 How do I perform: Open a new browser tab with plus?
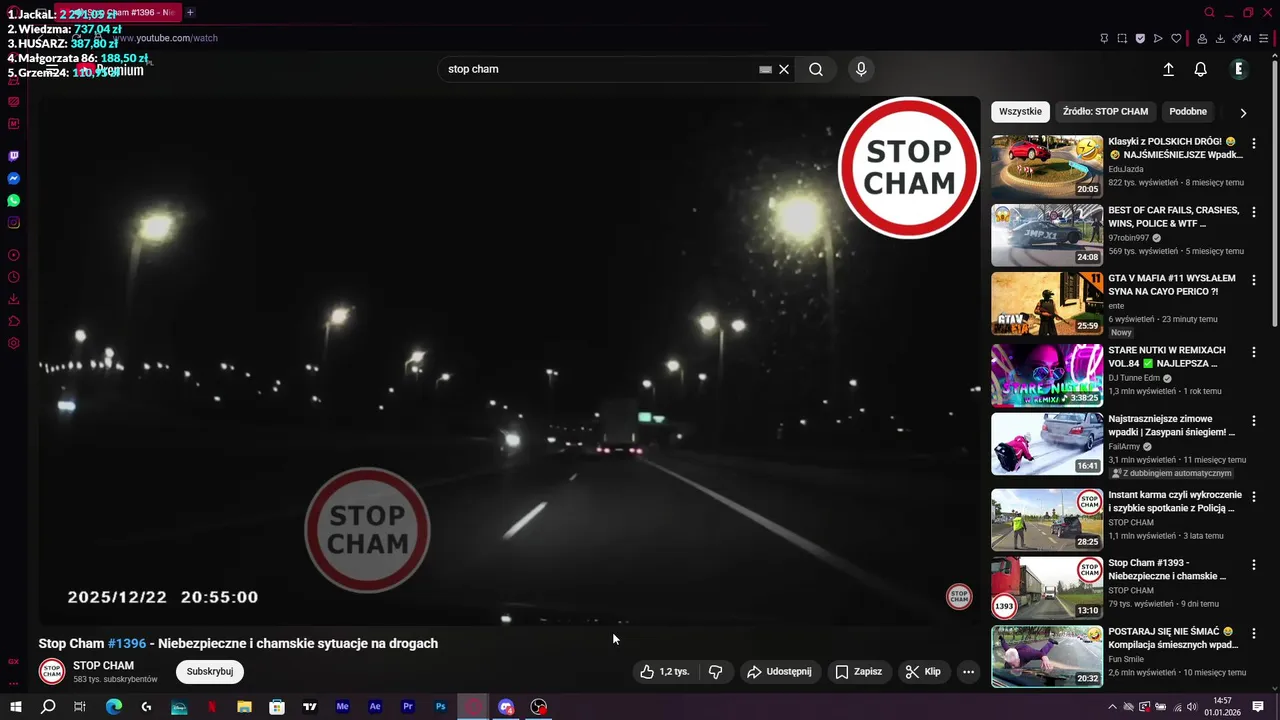(190, 12)
